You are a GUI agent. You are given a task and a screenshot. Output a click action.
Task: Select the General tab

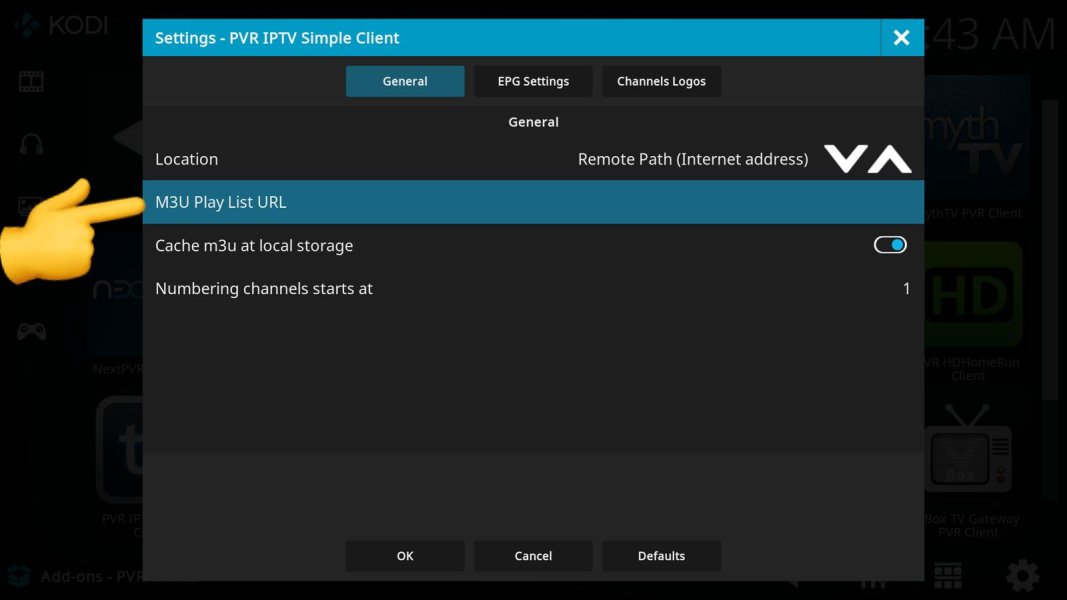[405, 81]
